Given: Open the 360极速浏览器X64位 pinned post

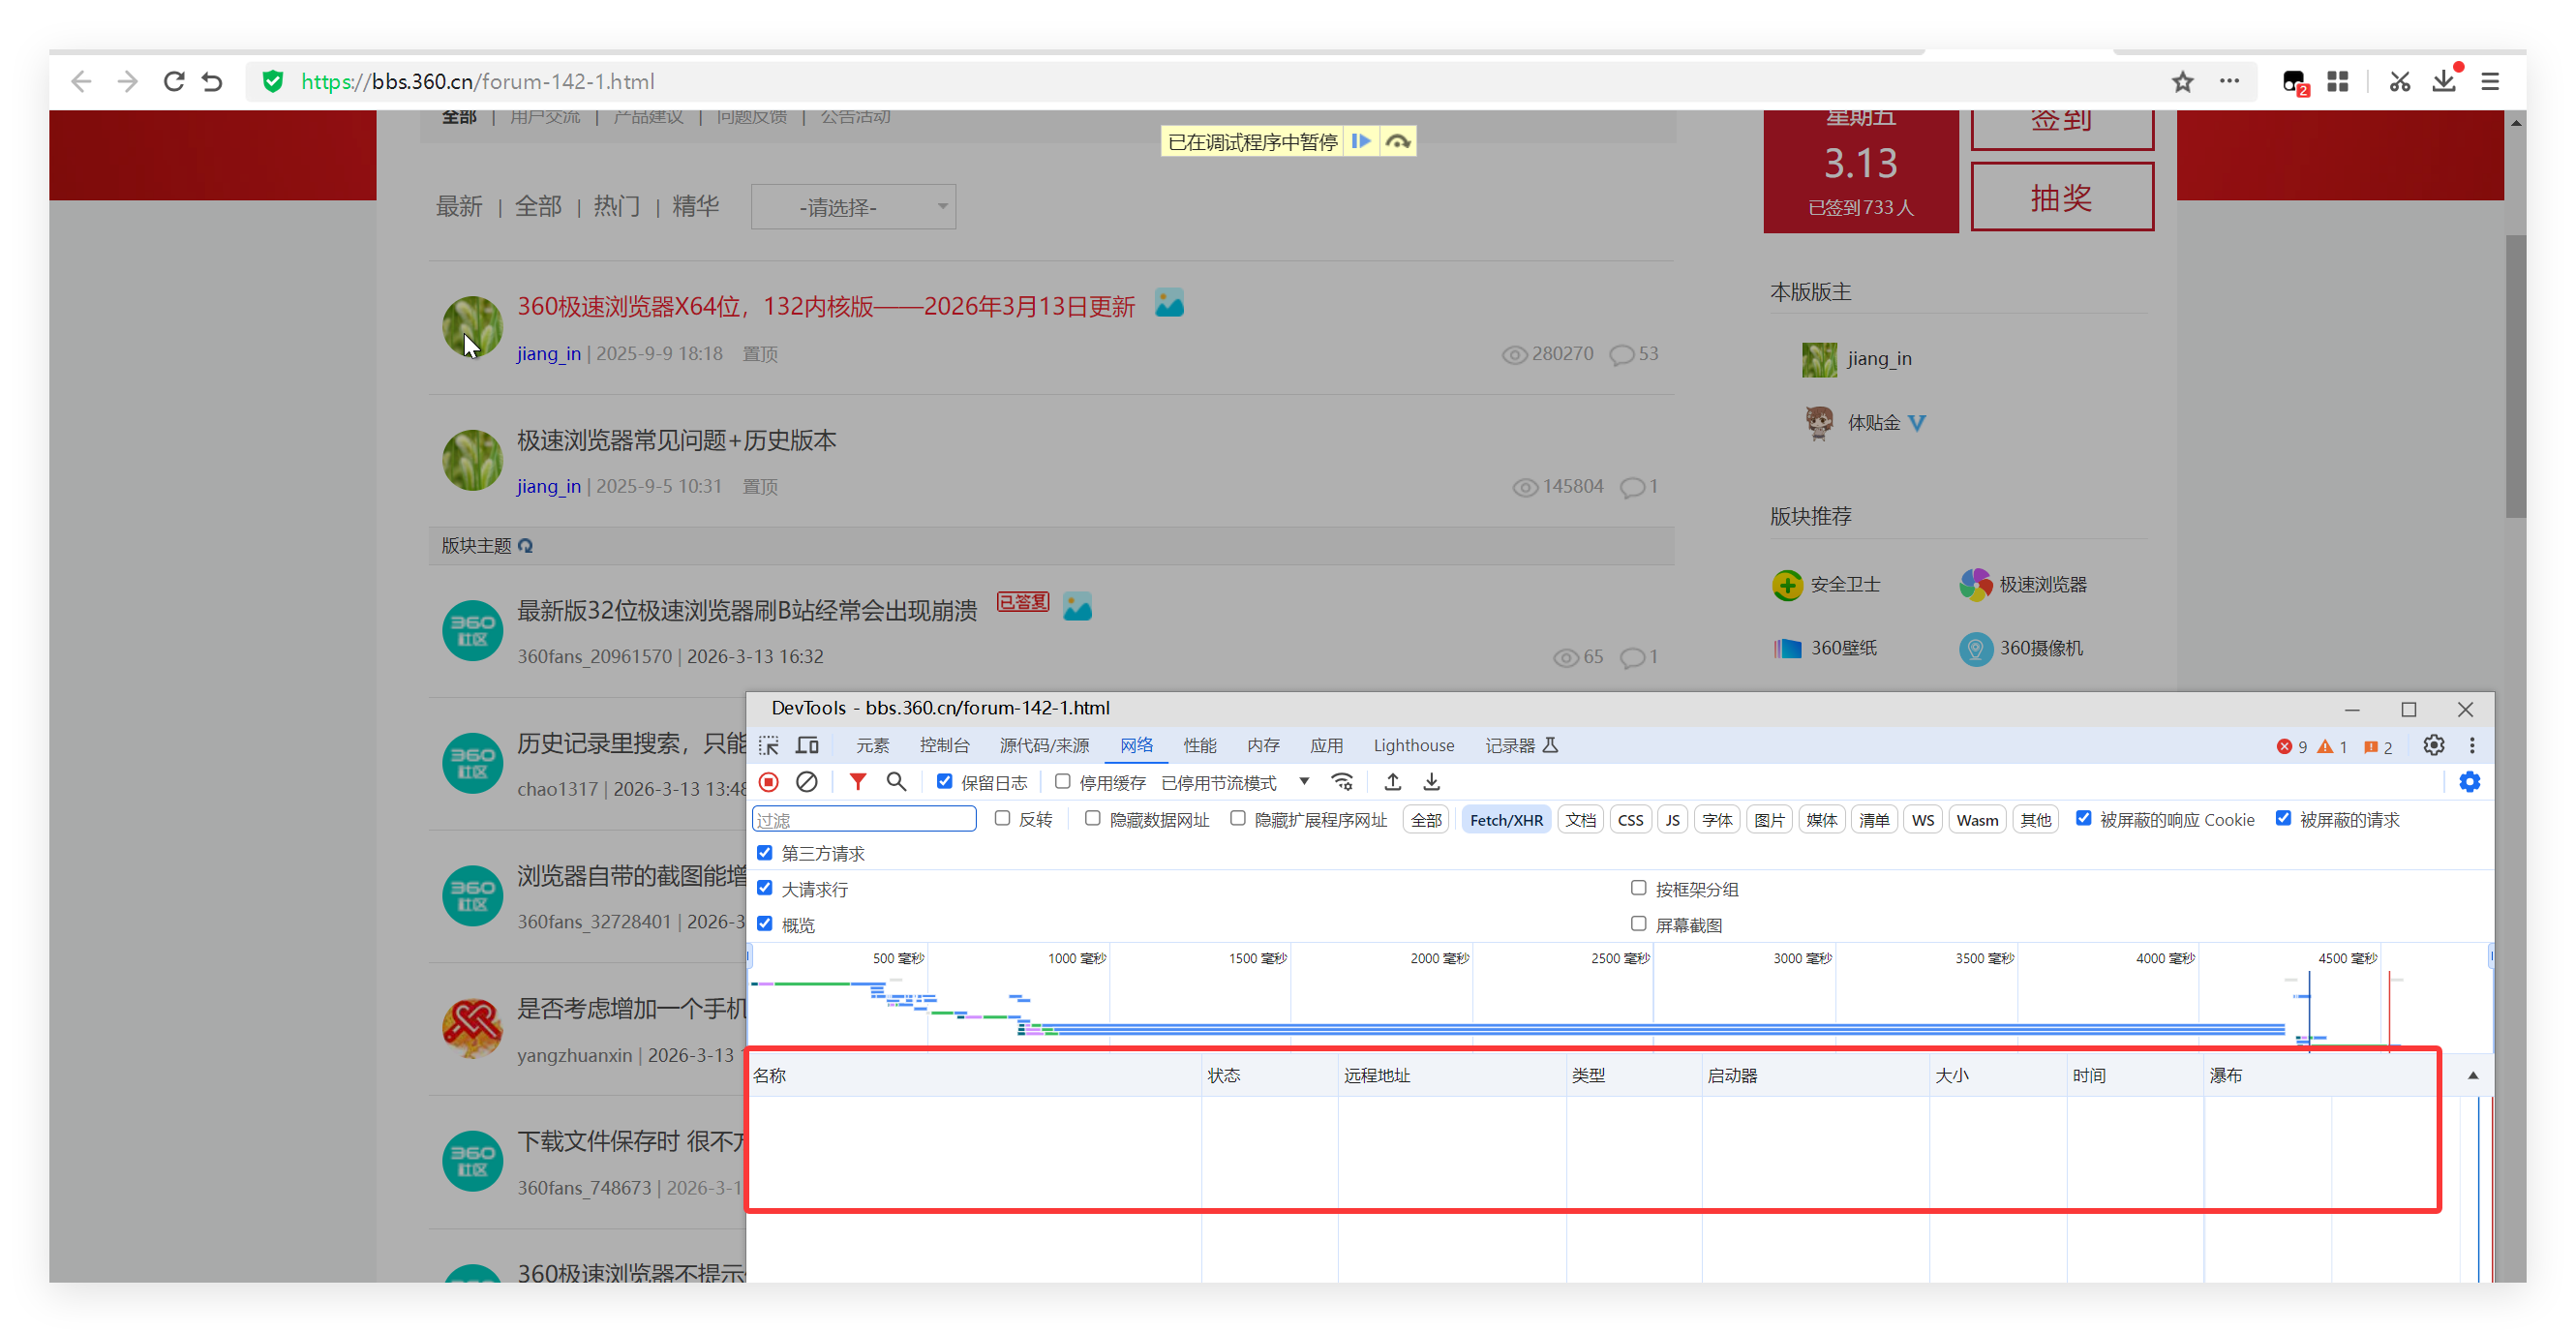Looking at the screenshot, I should [x=826, y=305].
